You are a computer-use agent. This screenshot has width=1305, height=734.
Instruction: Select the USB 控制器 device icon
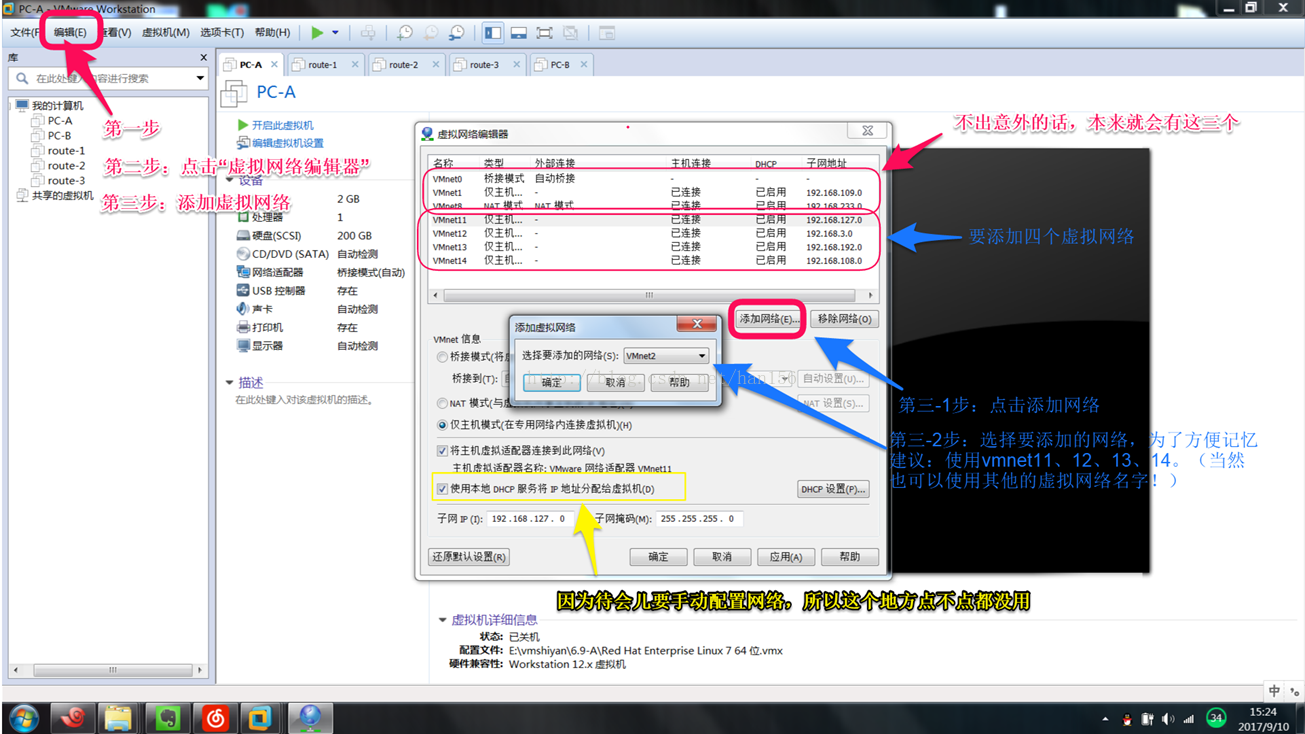(243, 290)
